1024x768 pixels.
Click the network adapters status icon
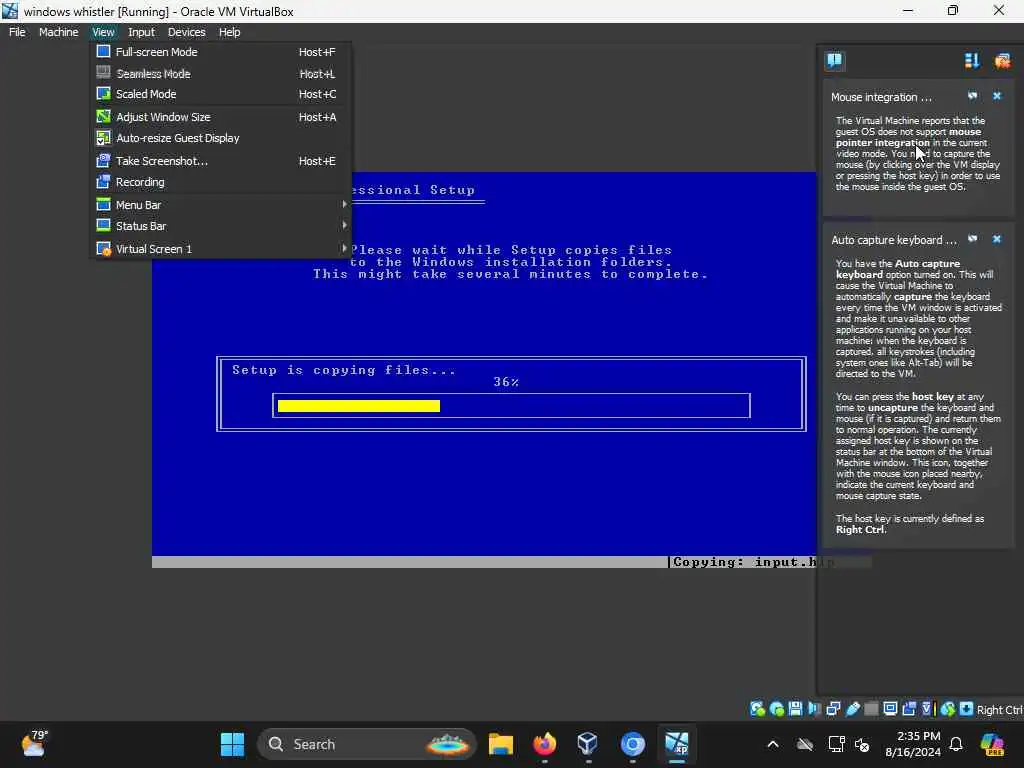tap(833, 709)
